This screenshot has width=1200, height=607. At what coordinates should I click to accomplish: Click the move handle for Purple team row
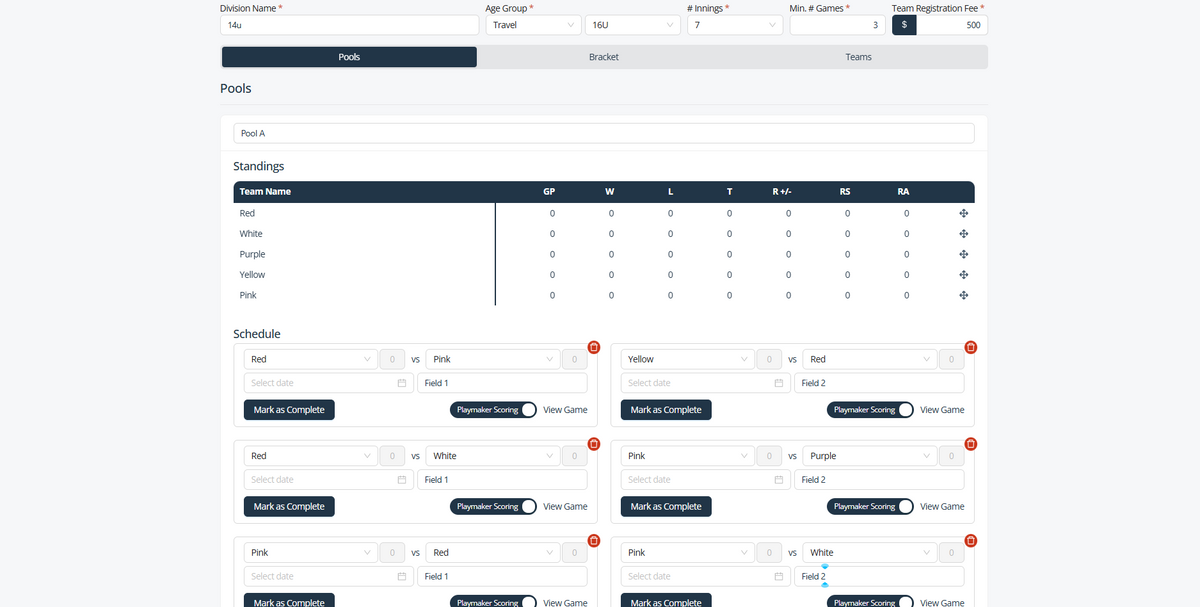pyautogui.click(x=963, y=254)
